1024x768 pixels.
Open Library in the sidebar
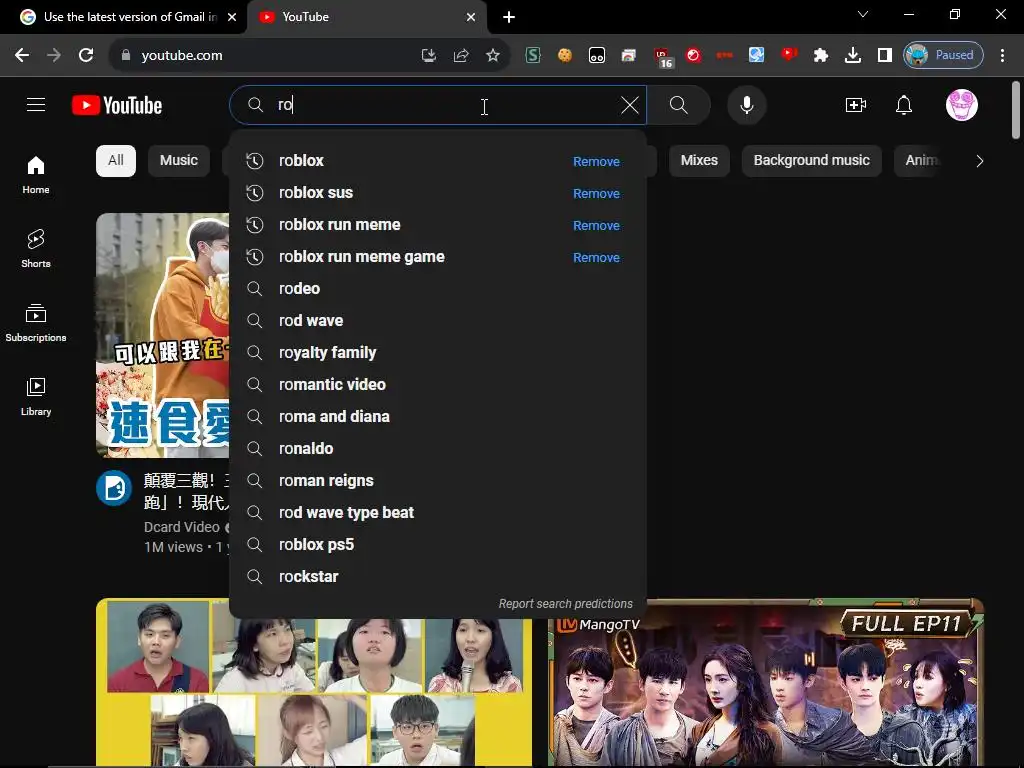pos(36,396)
